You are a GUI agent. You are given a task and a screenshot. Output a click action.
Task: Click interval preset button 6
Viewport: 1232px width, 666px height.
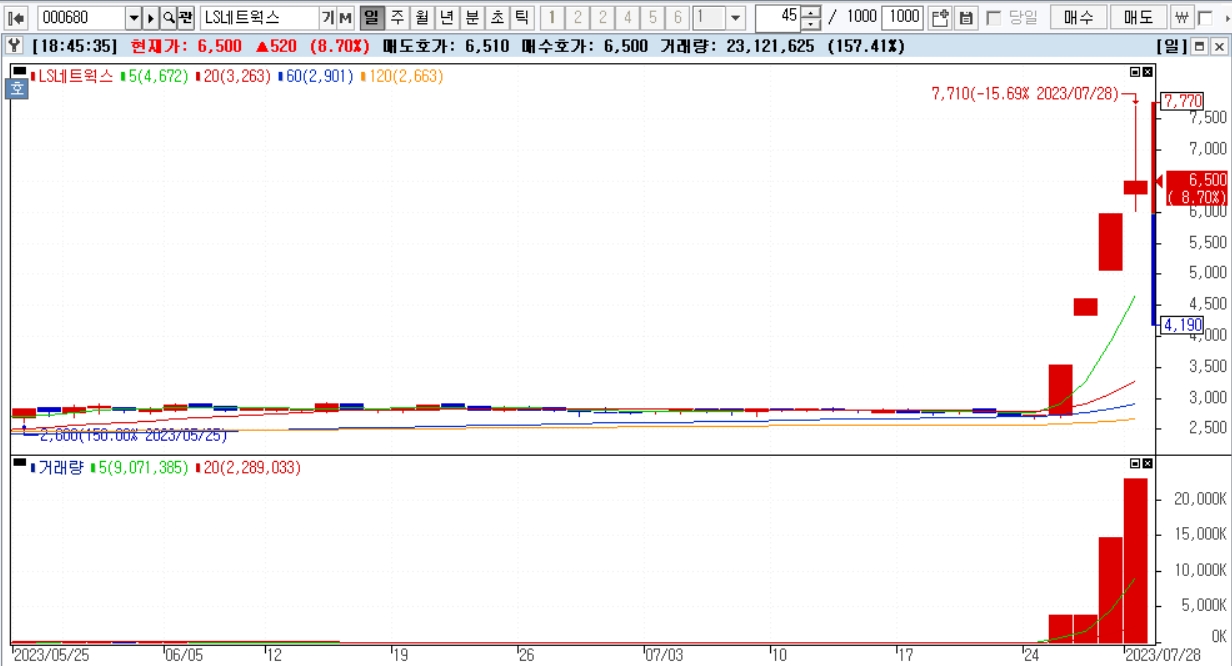pyautogui.click(x=677, y=17)
